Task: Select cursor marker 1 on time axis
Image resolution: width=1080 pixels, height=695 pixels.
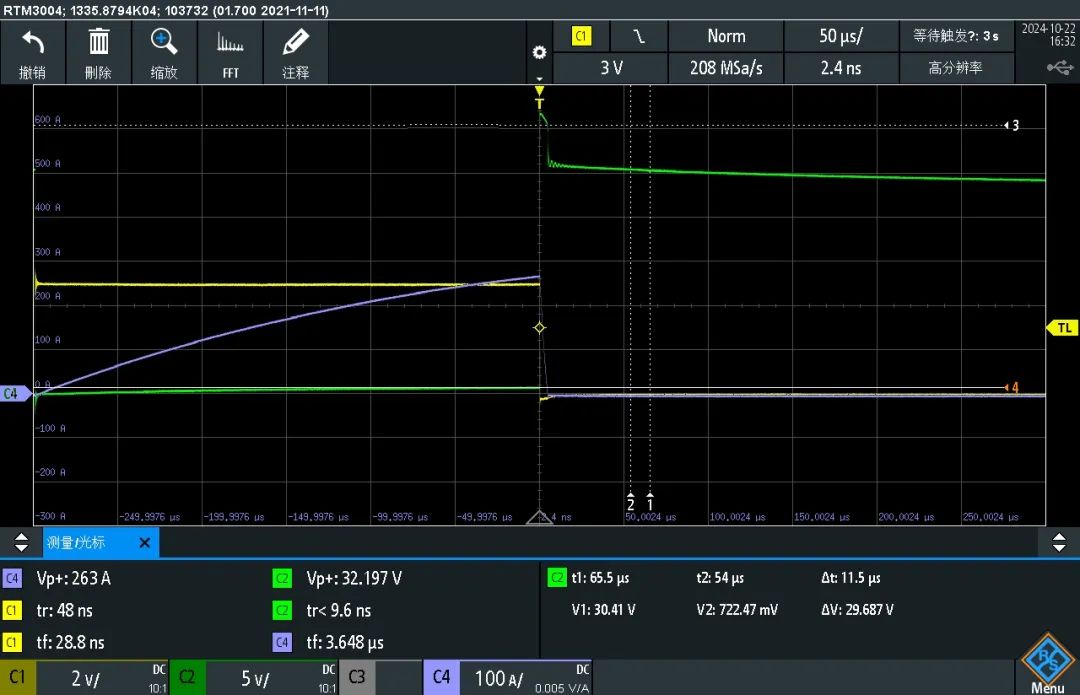Action: point(650,502)
